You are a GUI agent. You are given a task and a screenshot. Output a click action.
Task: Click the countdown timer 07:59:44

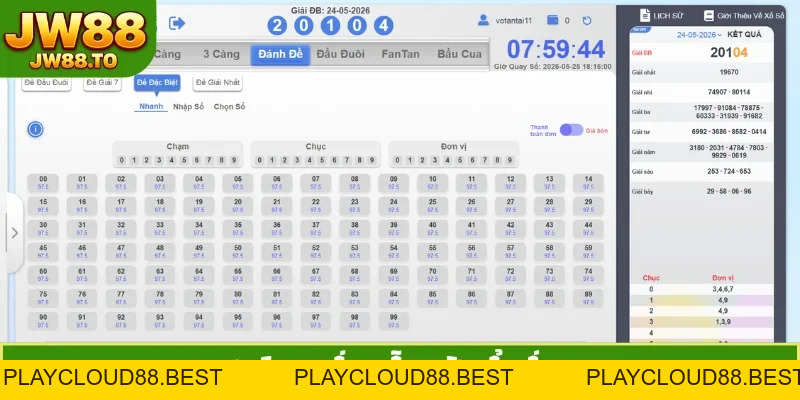click(x=556, y=49)
